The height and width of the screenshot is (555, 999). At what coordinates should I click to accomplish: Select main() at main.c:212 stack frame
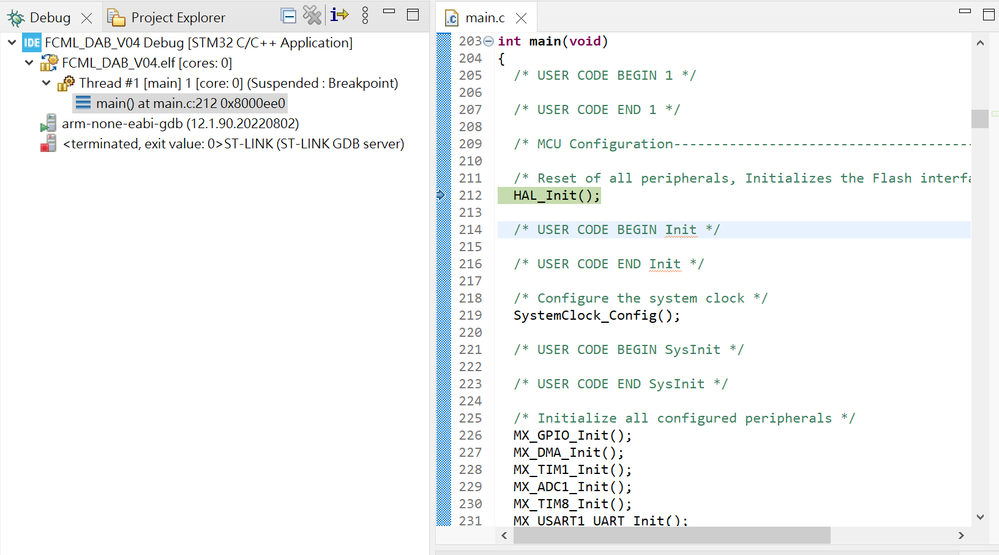pyautogui.click(x=190, y=103)
